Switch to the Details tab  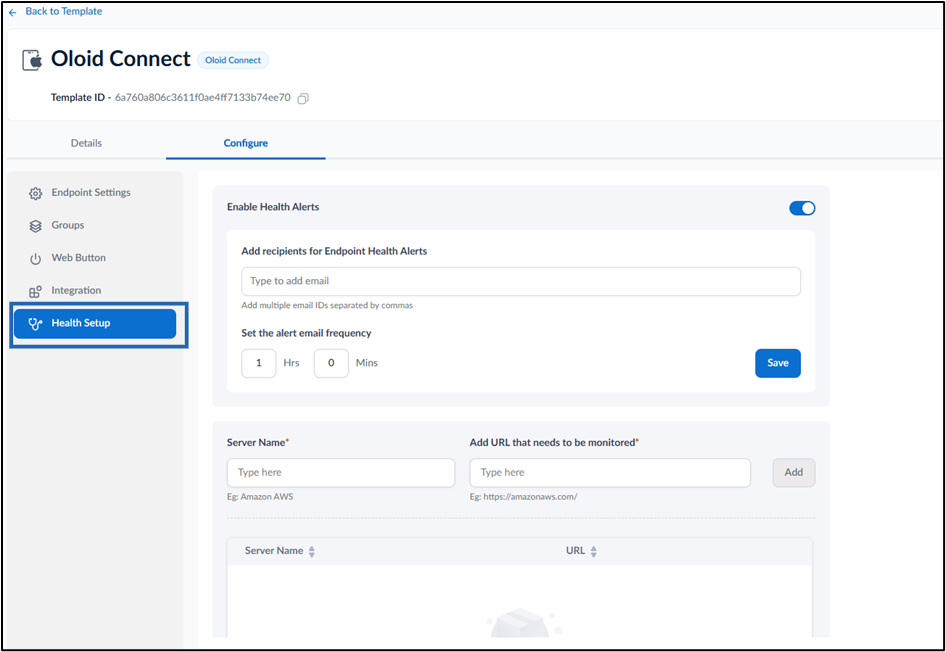86,143
